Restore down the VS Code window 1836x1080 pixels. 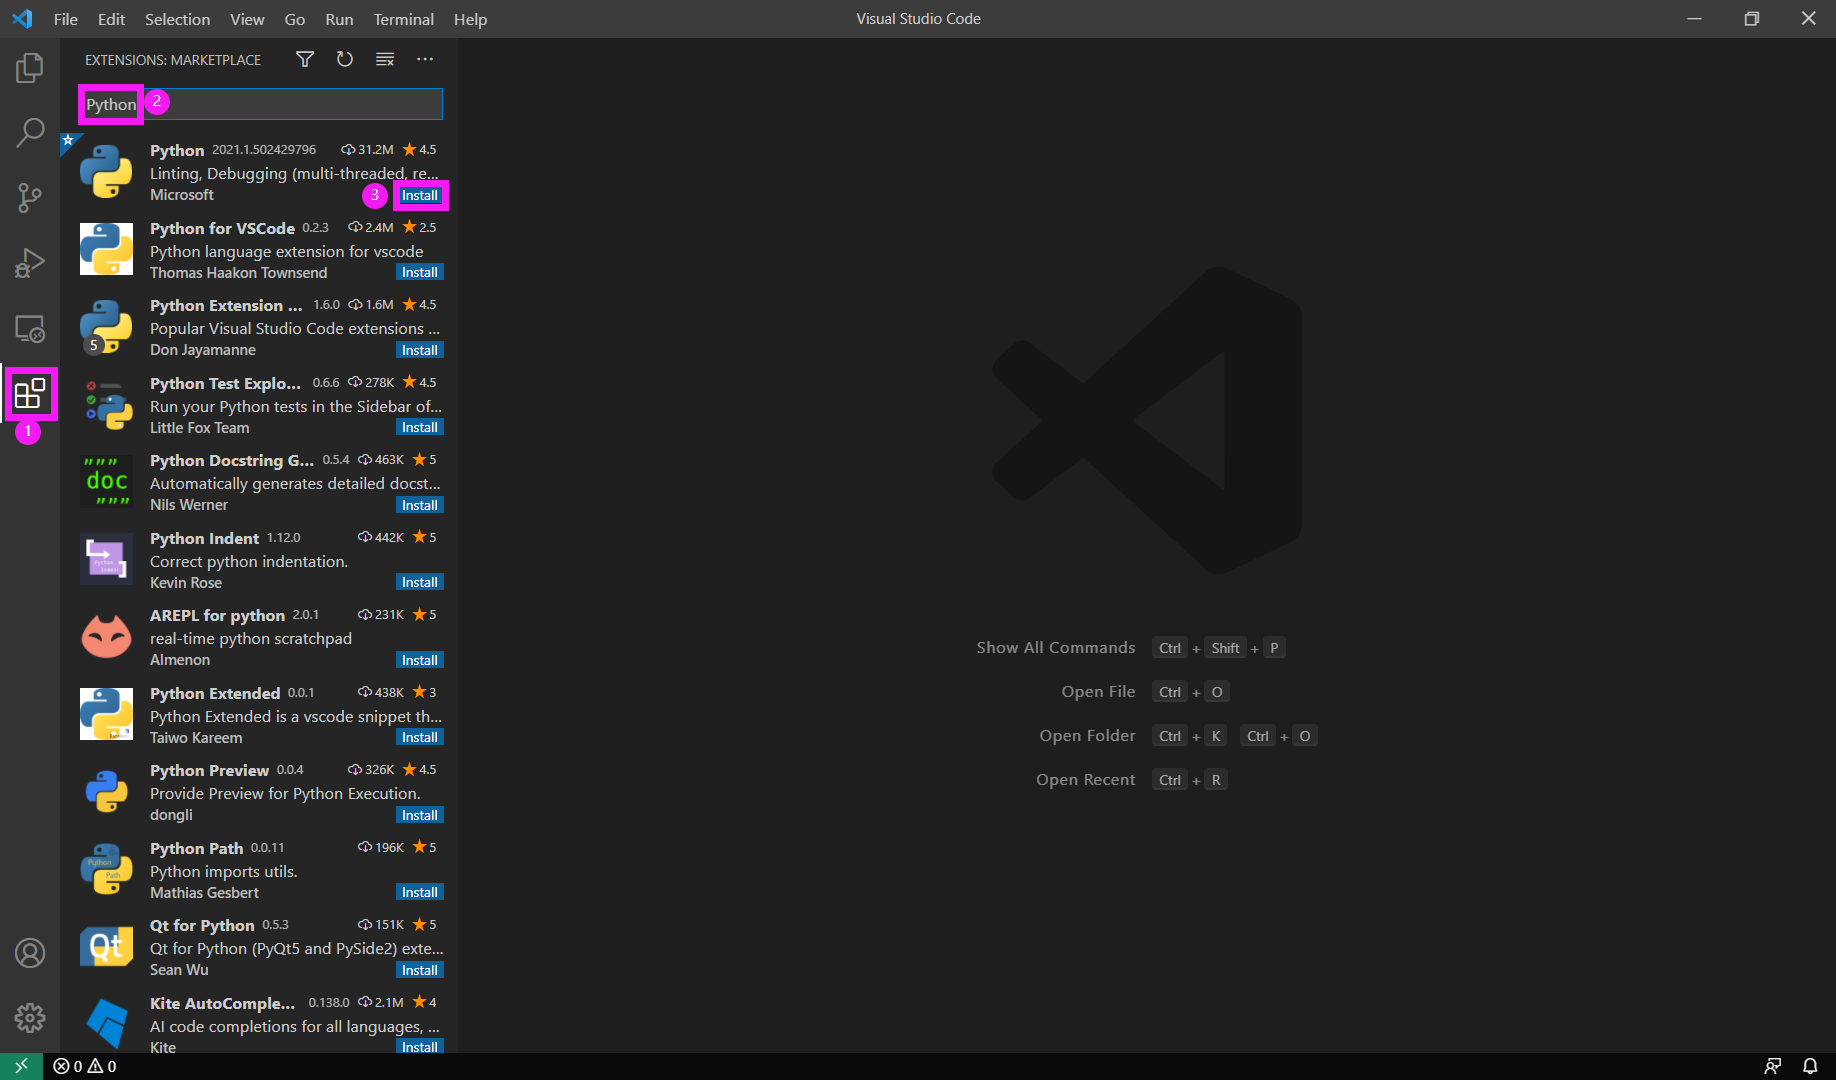pyautogui.click(x=1751, y=19)
